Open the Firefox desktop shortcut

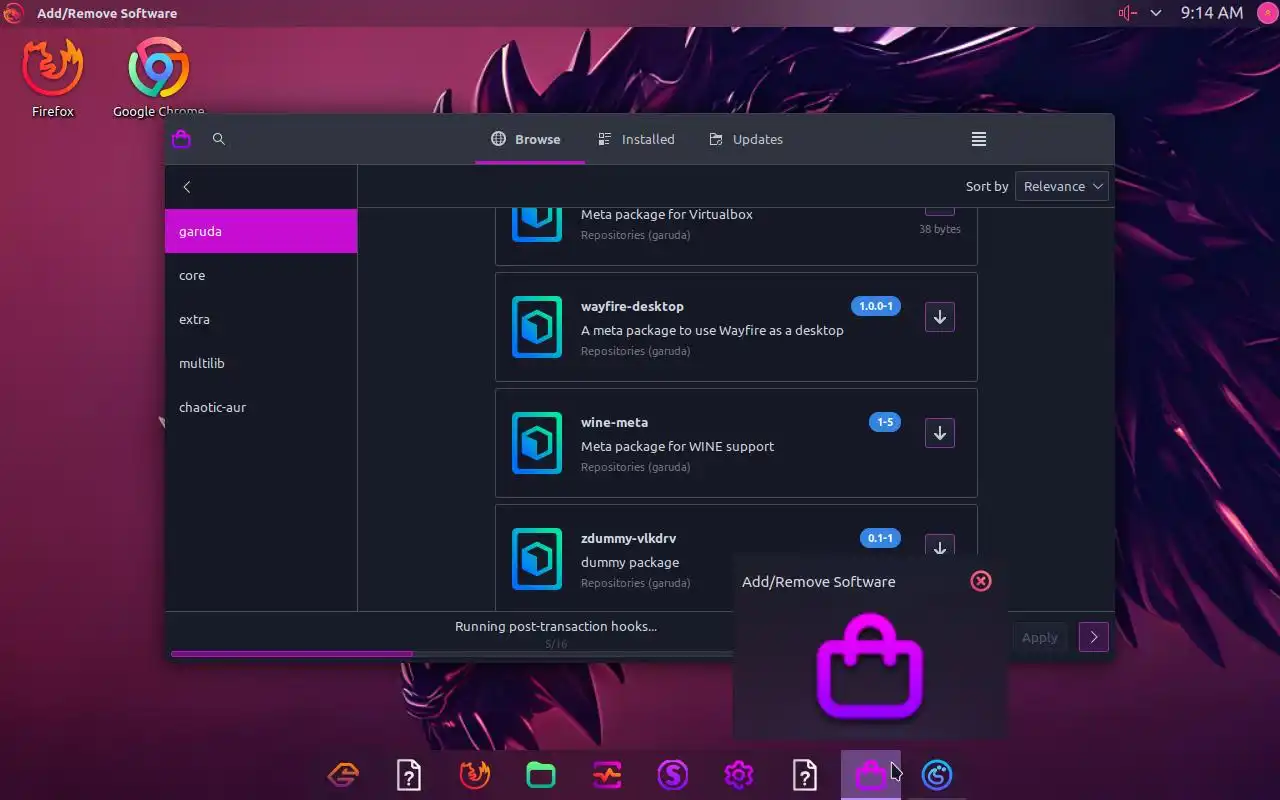pyautogui.click(x=52, y=78)
